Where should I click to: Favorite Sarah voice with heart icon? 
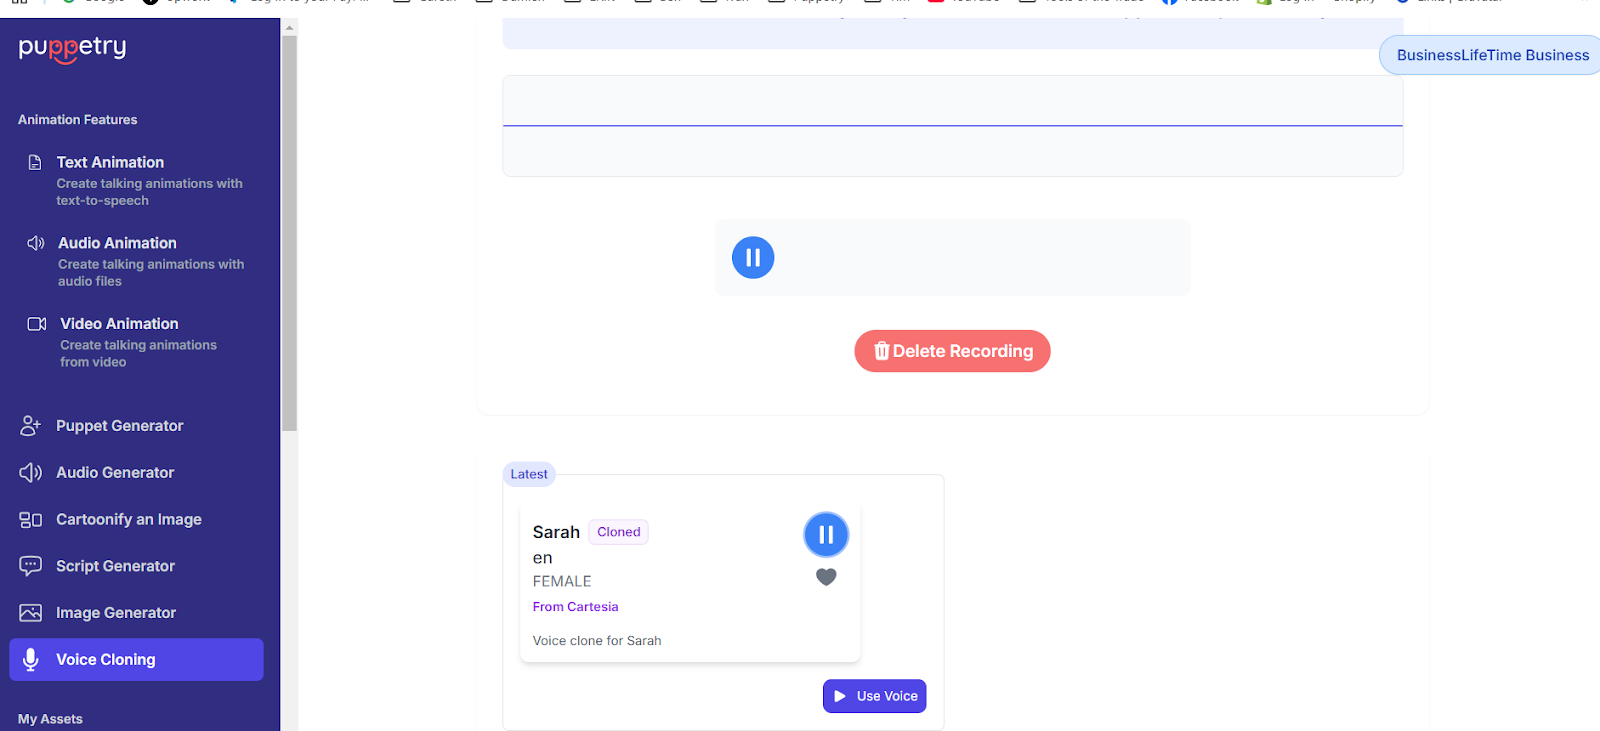click(x=826, y=577)
